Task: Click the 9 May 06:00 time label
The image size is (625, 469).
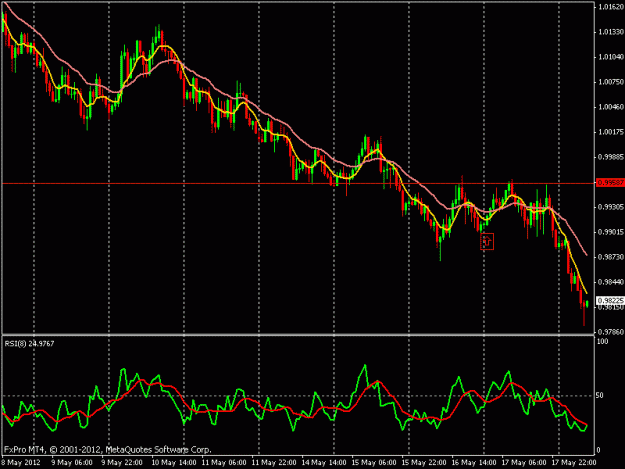Action: [x=72, y=462]
